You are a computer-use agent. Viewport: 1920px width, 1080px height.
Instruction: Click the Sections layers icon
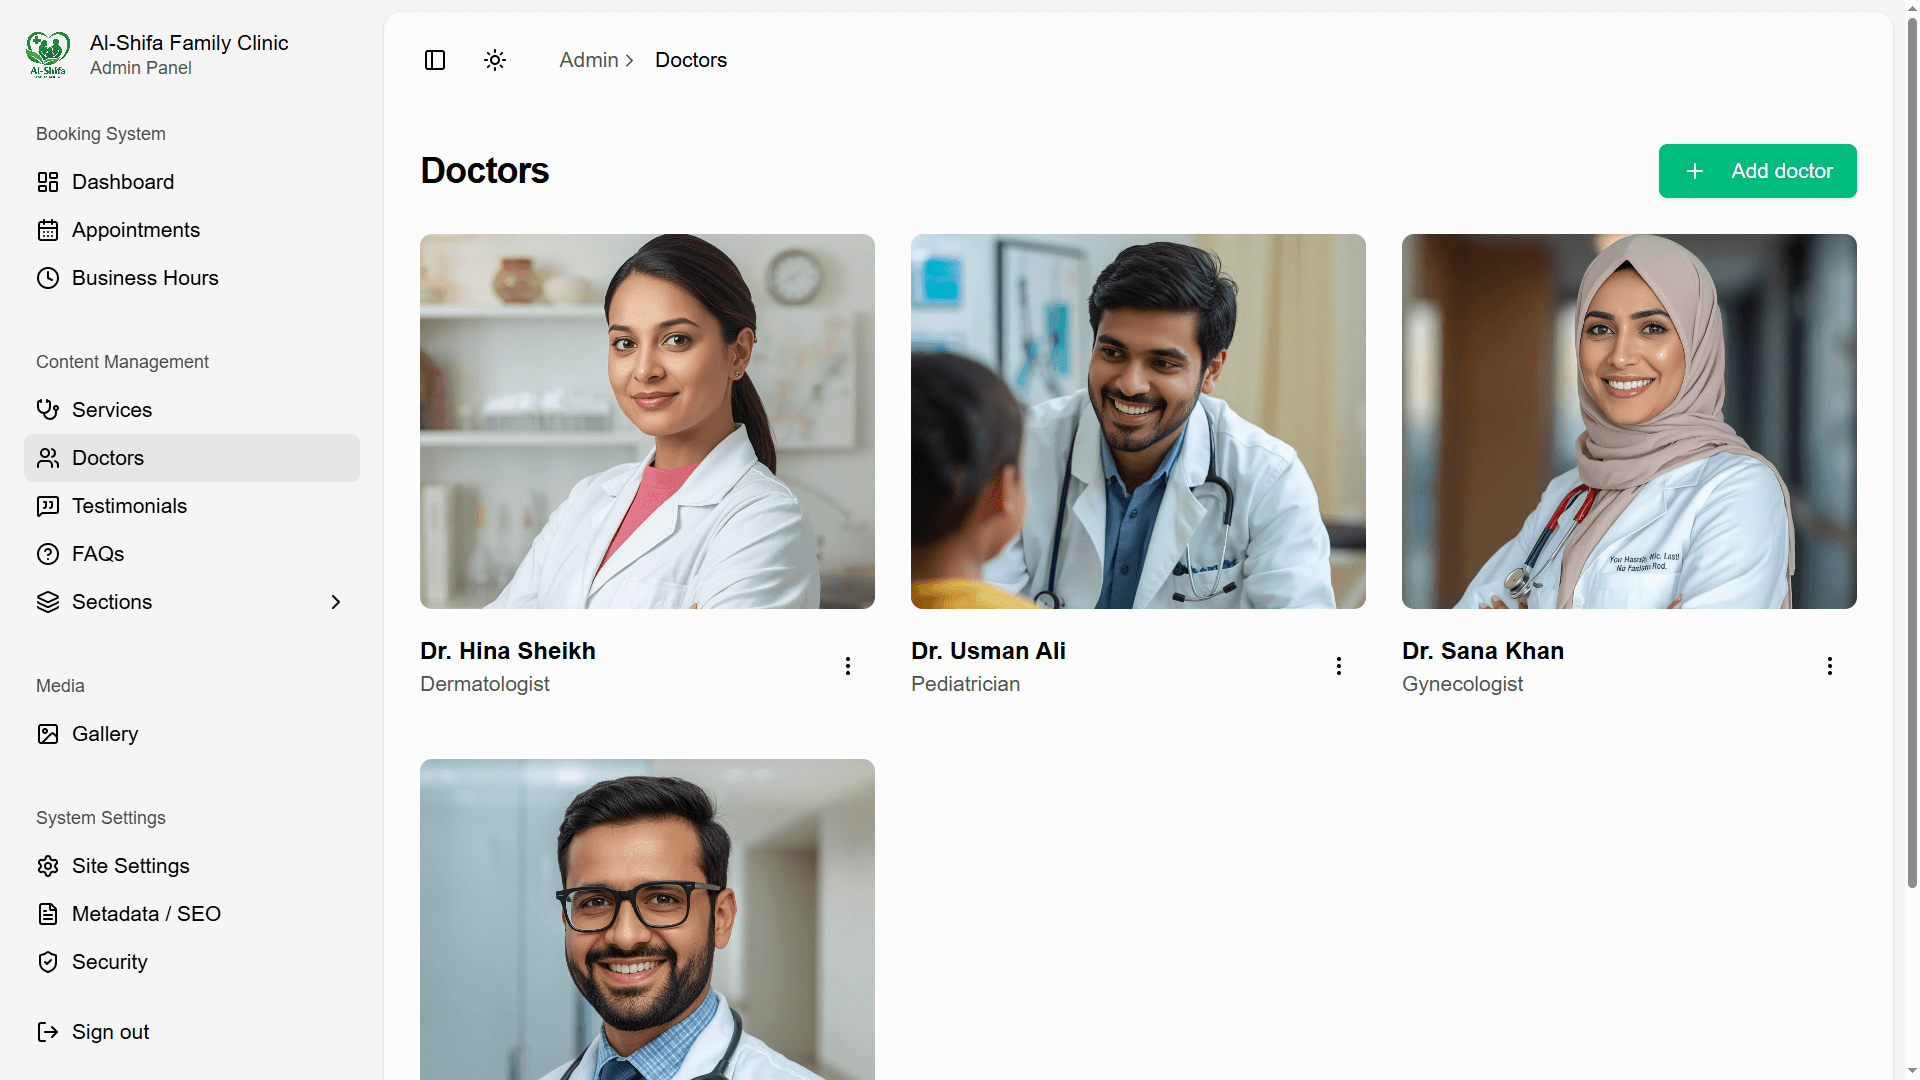point(48,602)
